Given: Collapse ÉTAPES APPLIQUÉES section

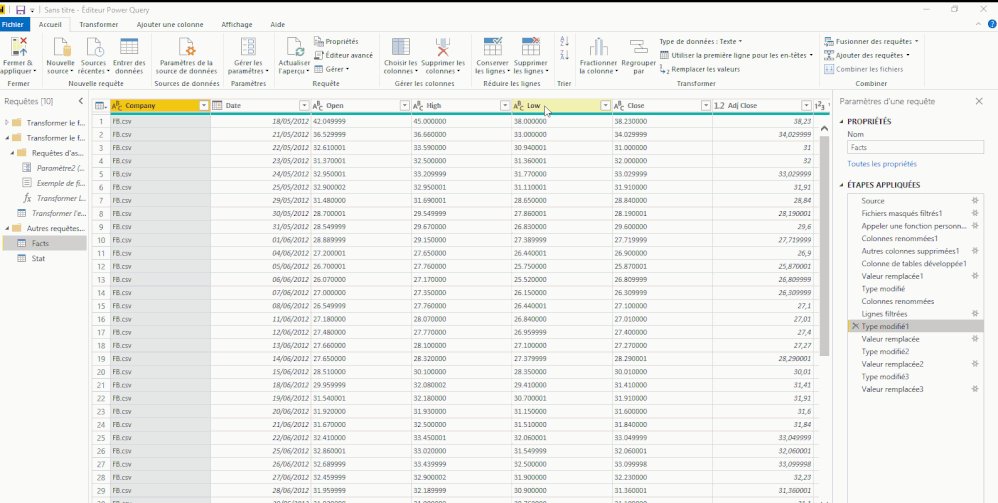Looking at the screenshot, I should (x=842, y=185).
